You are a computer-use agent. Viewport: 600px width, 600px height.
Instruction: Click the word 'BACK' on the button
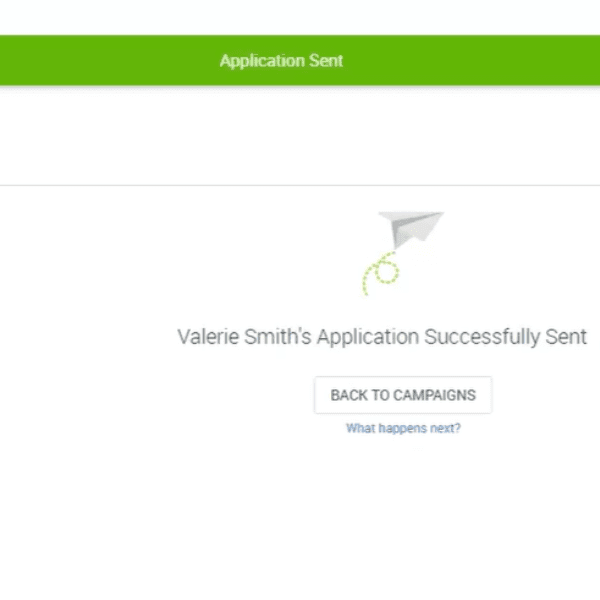[349, 395]
